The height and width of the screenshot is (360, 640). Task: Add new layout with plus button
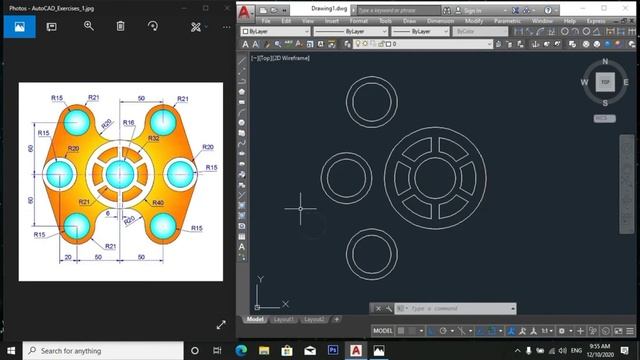337,320
